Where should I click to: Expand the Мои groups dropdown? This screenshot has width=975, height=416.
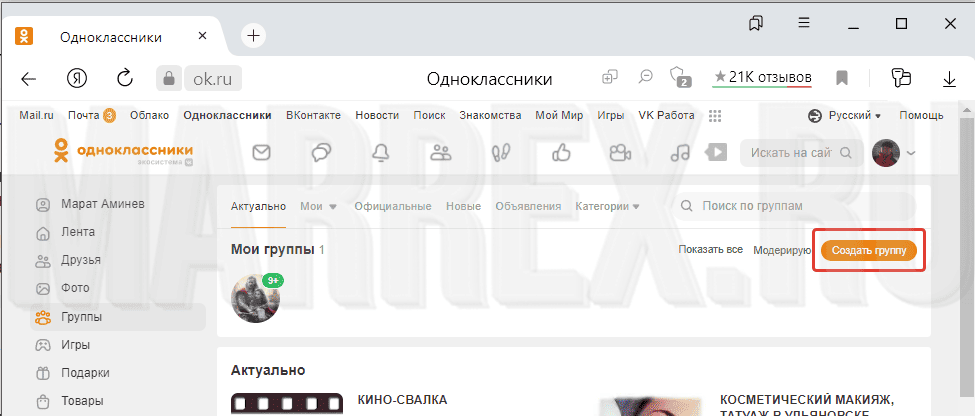click(x=318, y=206)
